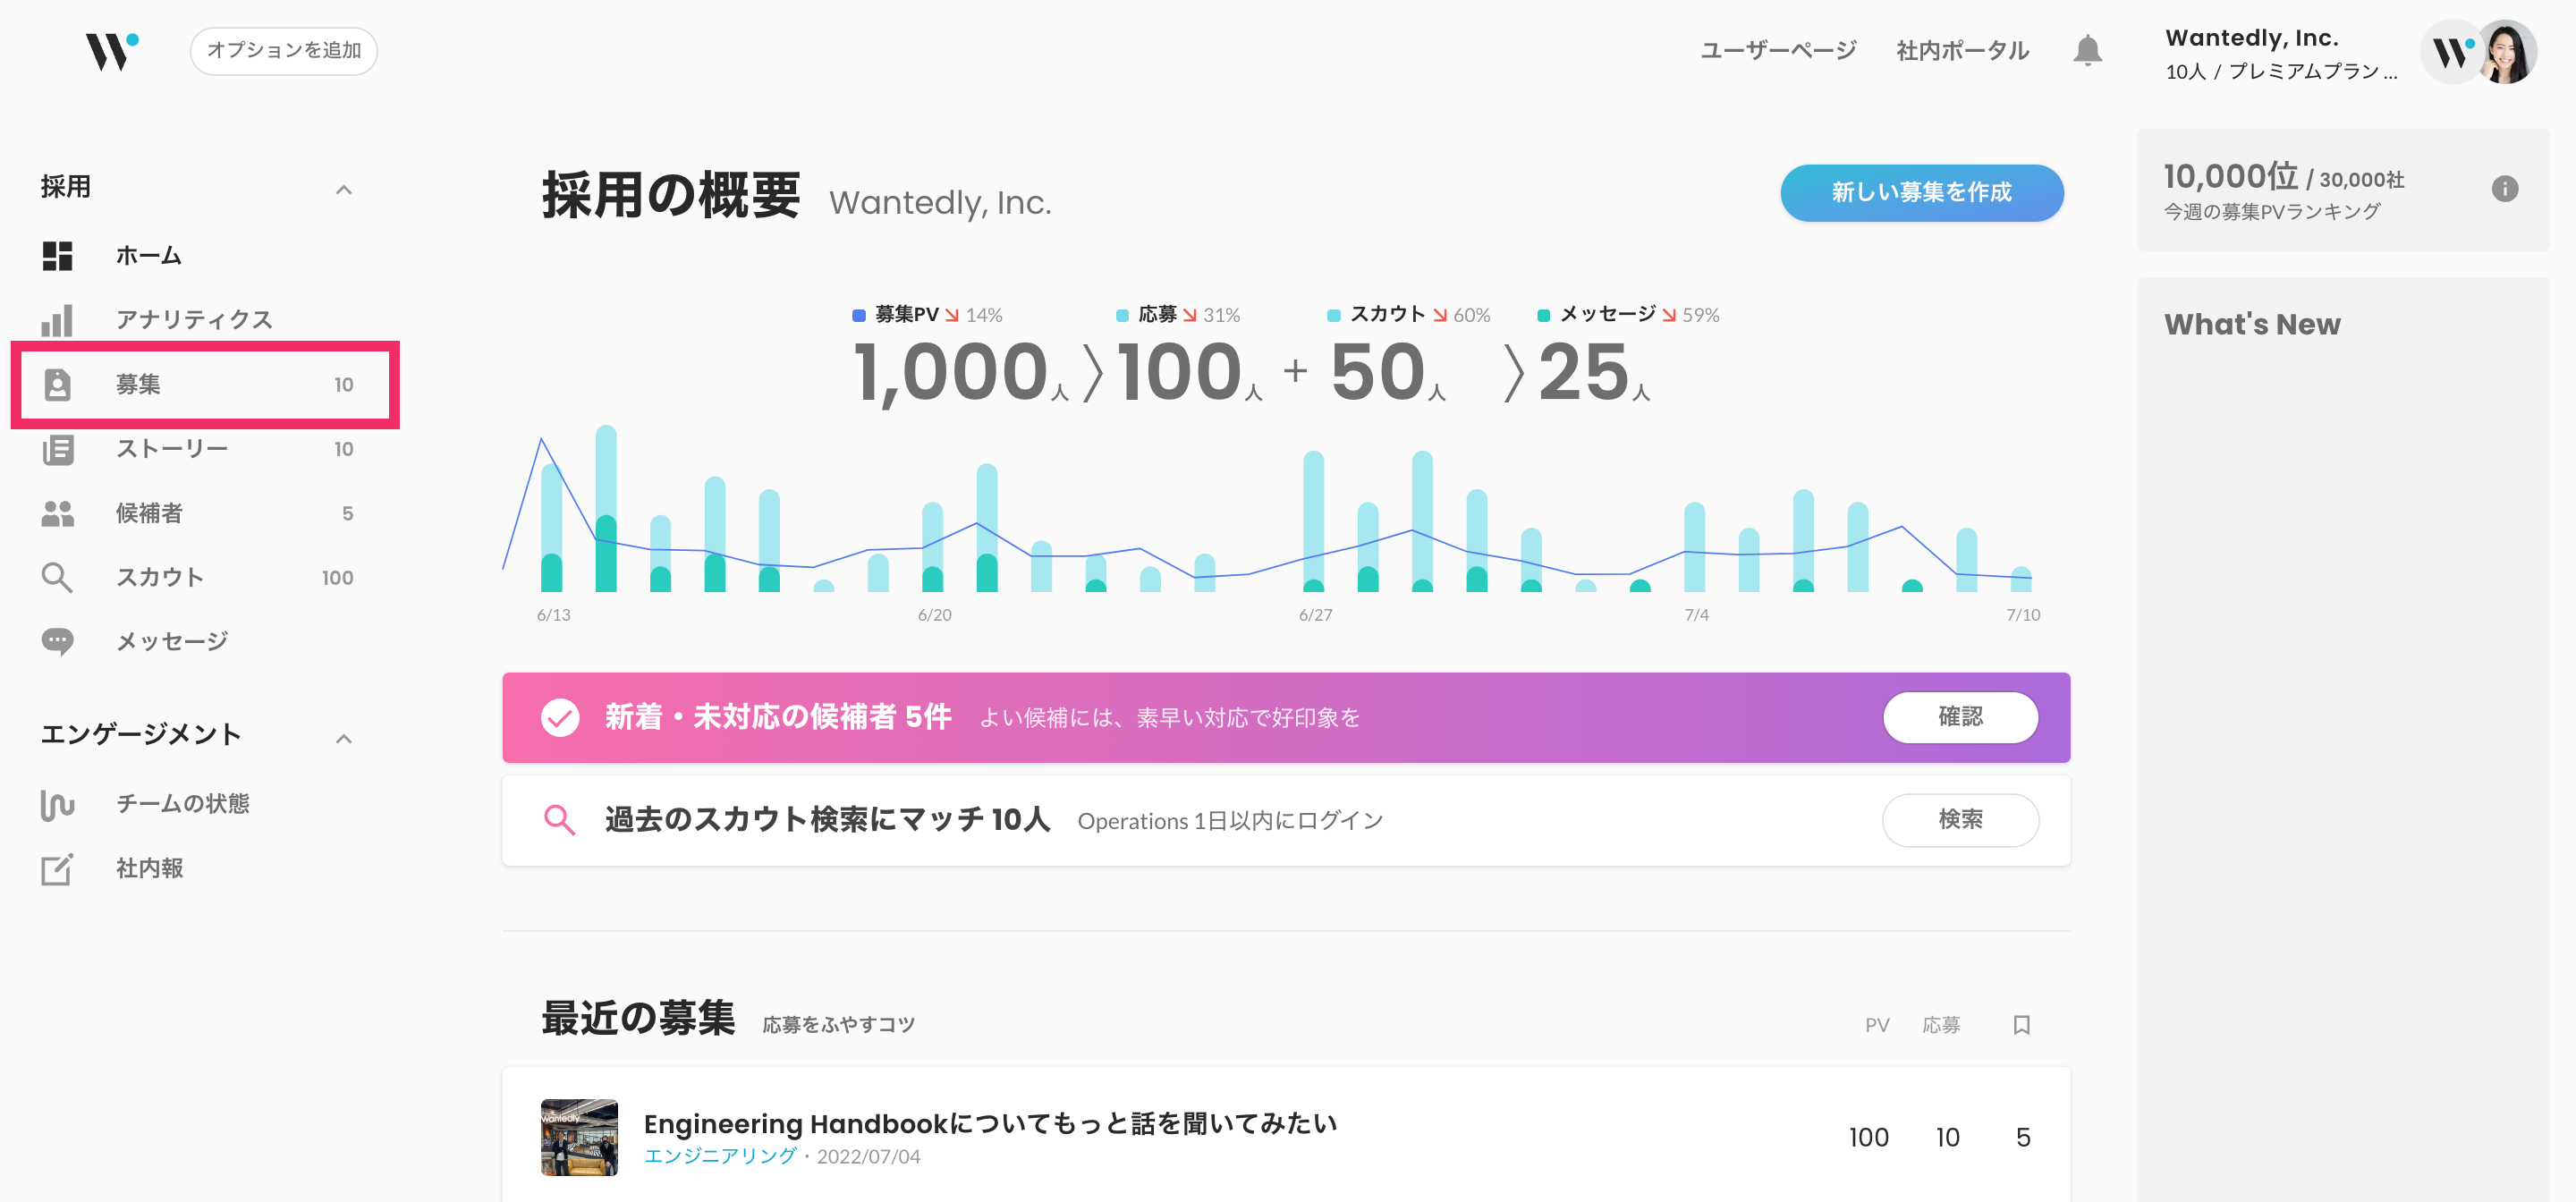Click the notification bell icon

2086,50
